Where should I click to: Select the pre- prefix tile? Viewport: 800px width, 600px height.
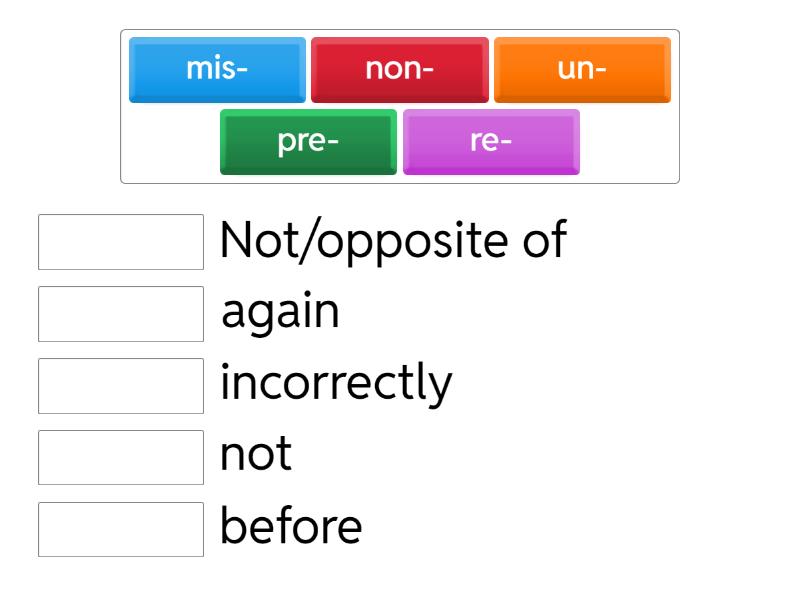click(307, 142)
